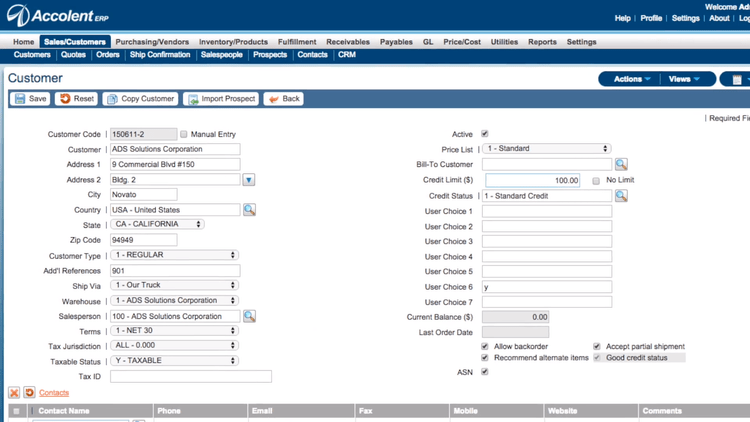Open the Quotes submenu

73,55
